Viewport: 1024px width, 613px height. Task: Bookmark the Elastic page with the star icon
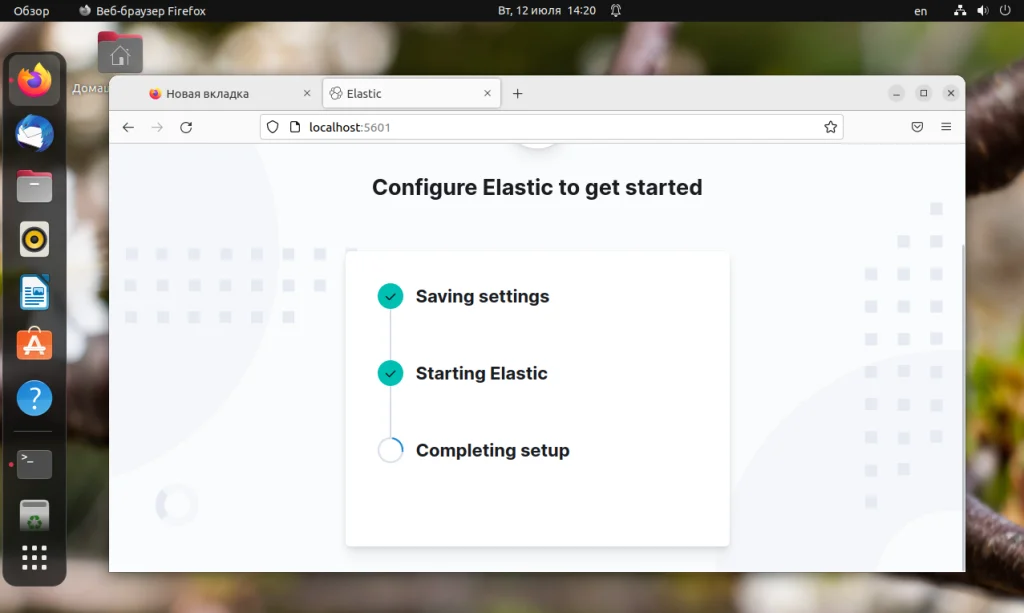click(x=830, y=127)
